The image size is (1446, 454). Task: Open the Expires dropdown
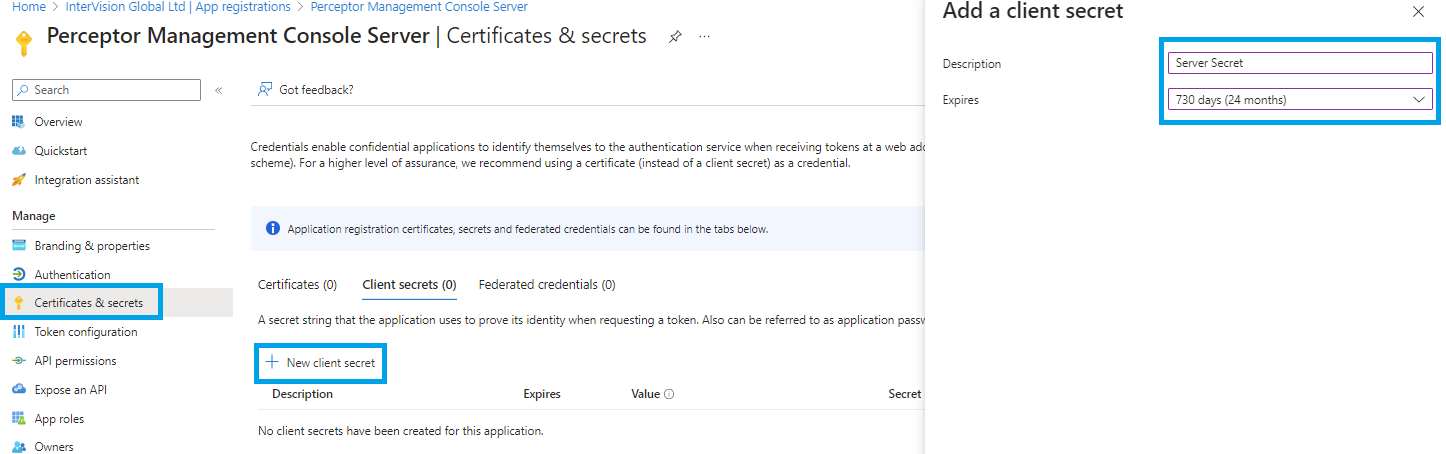pyautogui.click(x=1300, y=100)
